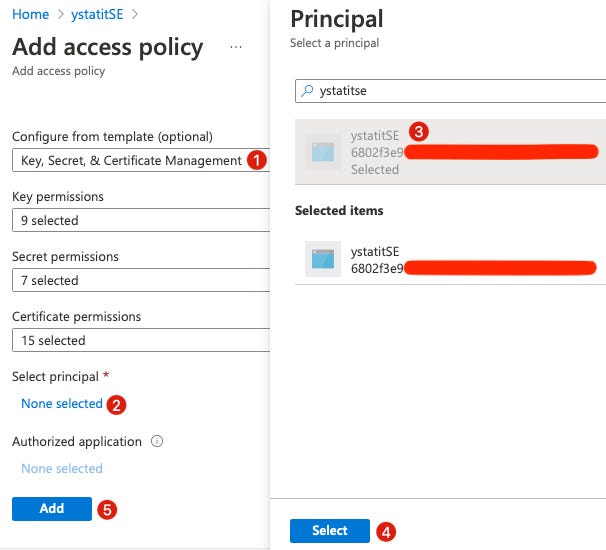Open Configure from template dropdown
The height and width of the screenshot is (550, 606).
pos(141,160)
